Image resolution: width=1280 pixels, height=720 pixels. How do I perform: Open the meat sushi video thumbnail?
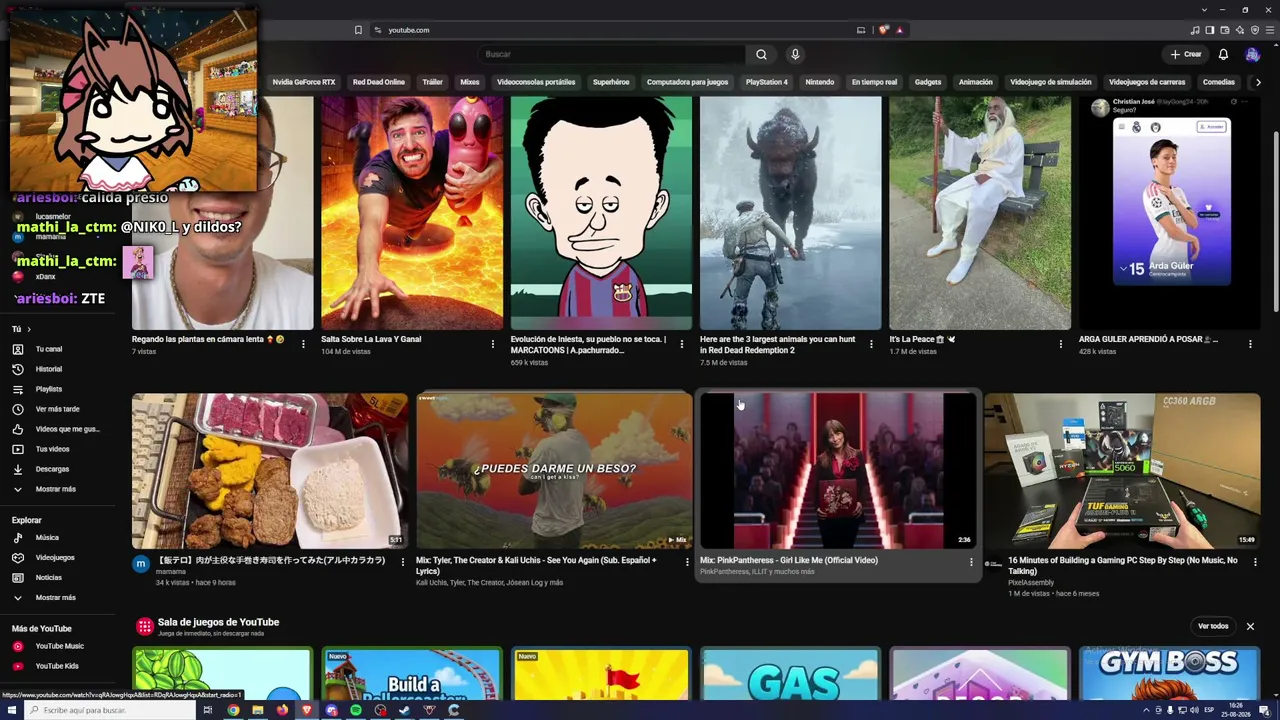270,470
